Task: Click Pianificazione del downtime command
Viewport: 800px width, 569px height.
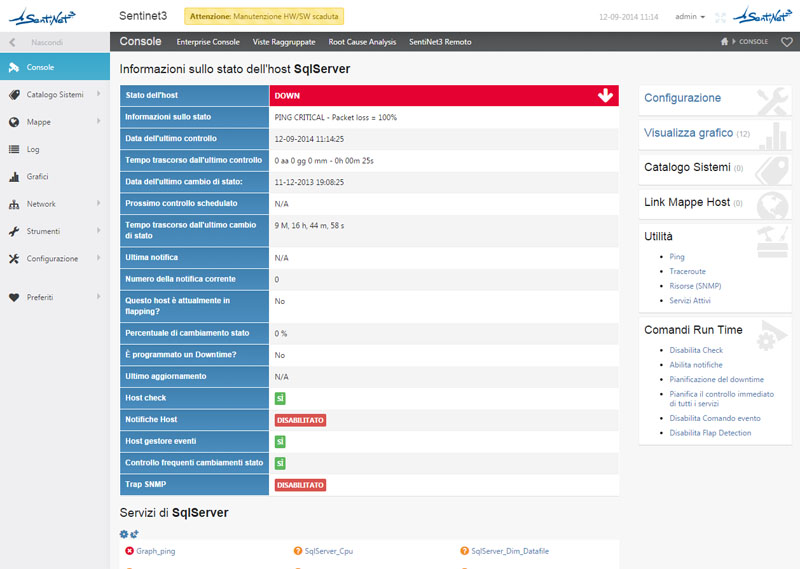Action: pos(717,379)
